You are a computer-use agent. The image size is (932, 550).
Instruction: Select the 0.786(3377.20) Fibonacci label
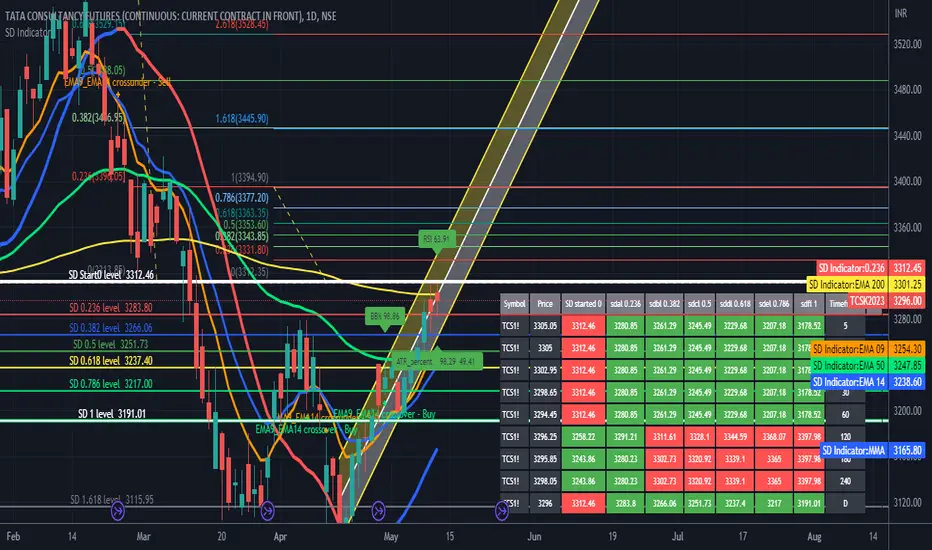pos(241,197)
